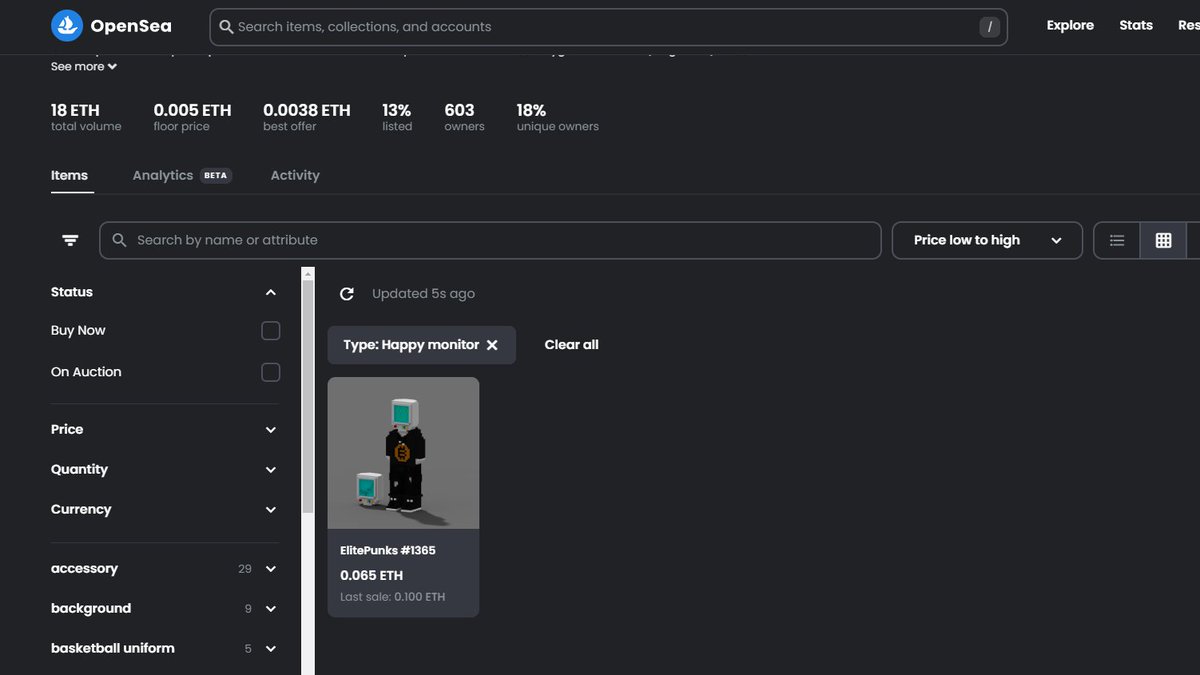Expand the background attribute filter

coord(270,609)
